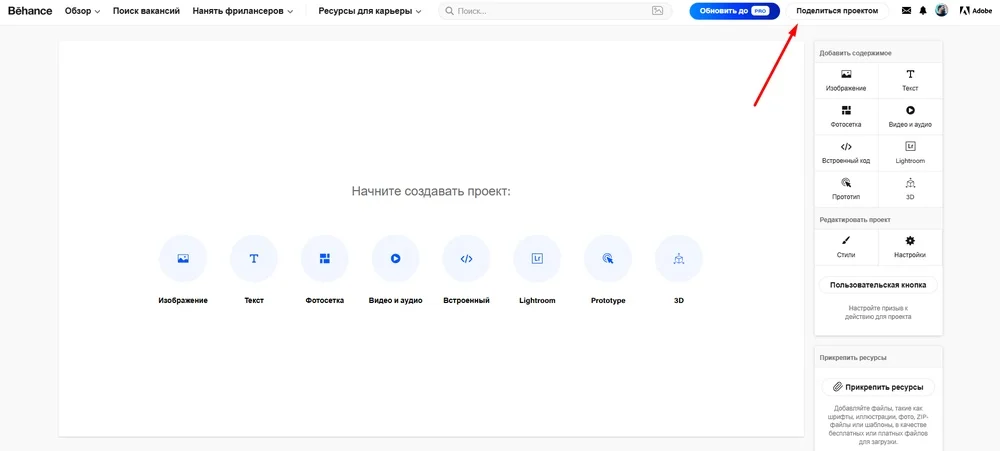
Task: Expand the Обзор dropdown menu
Action: 82,11
